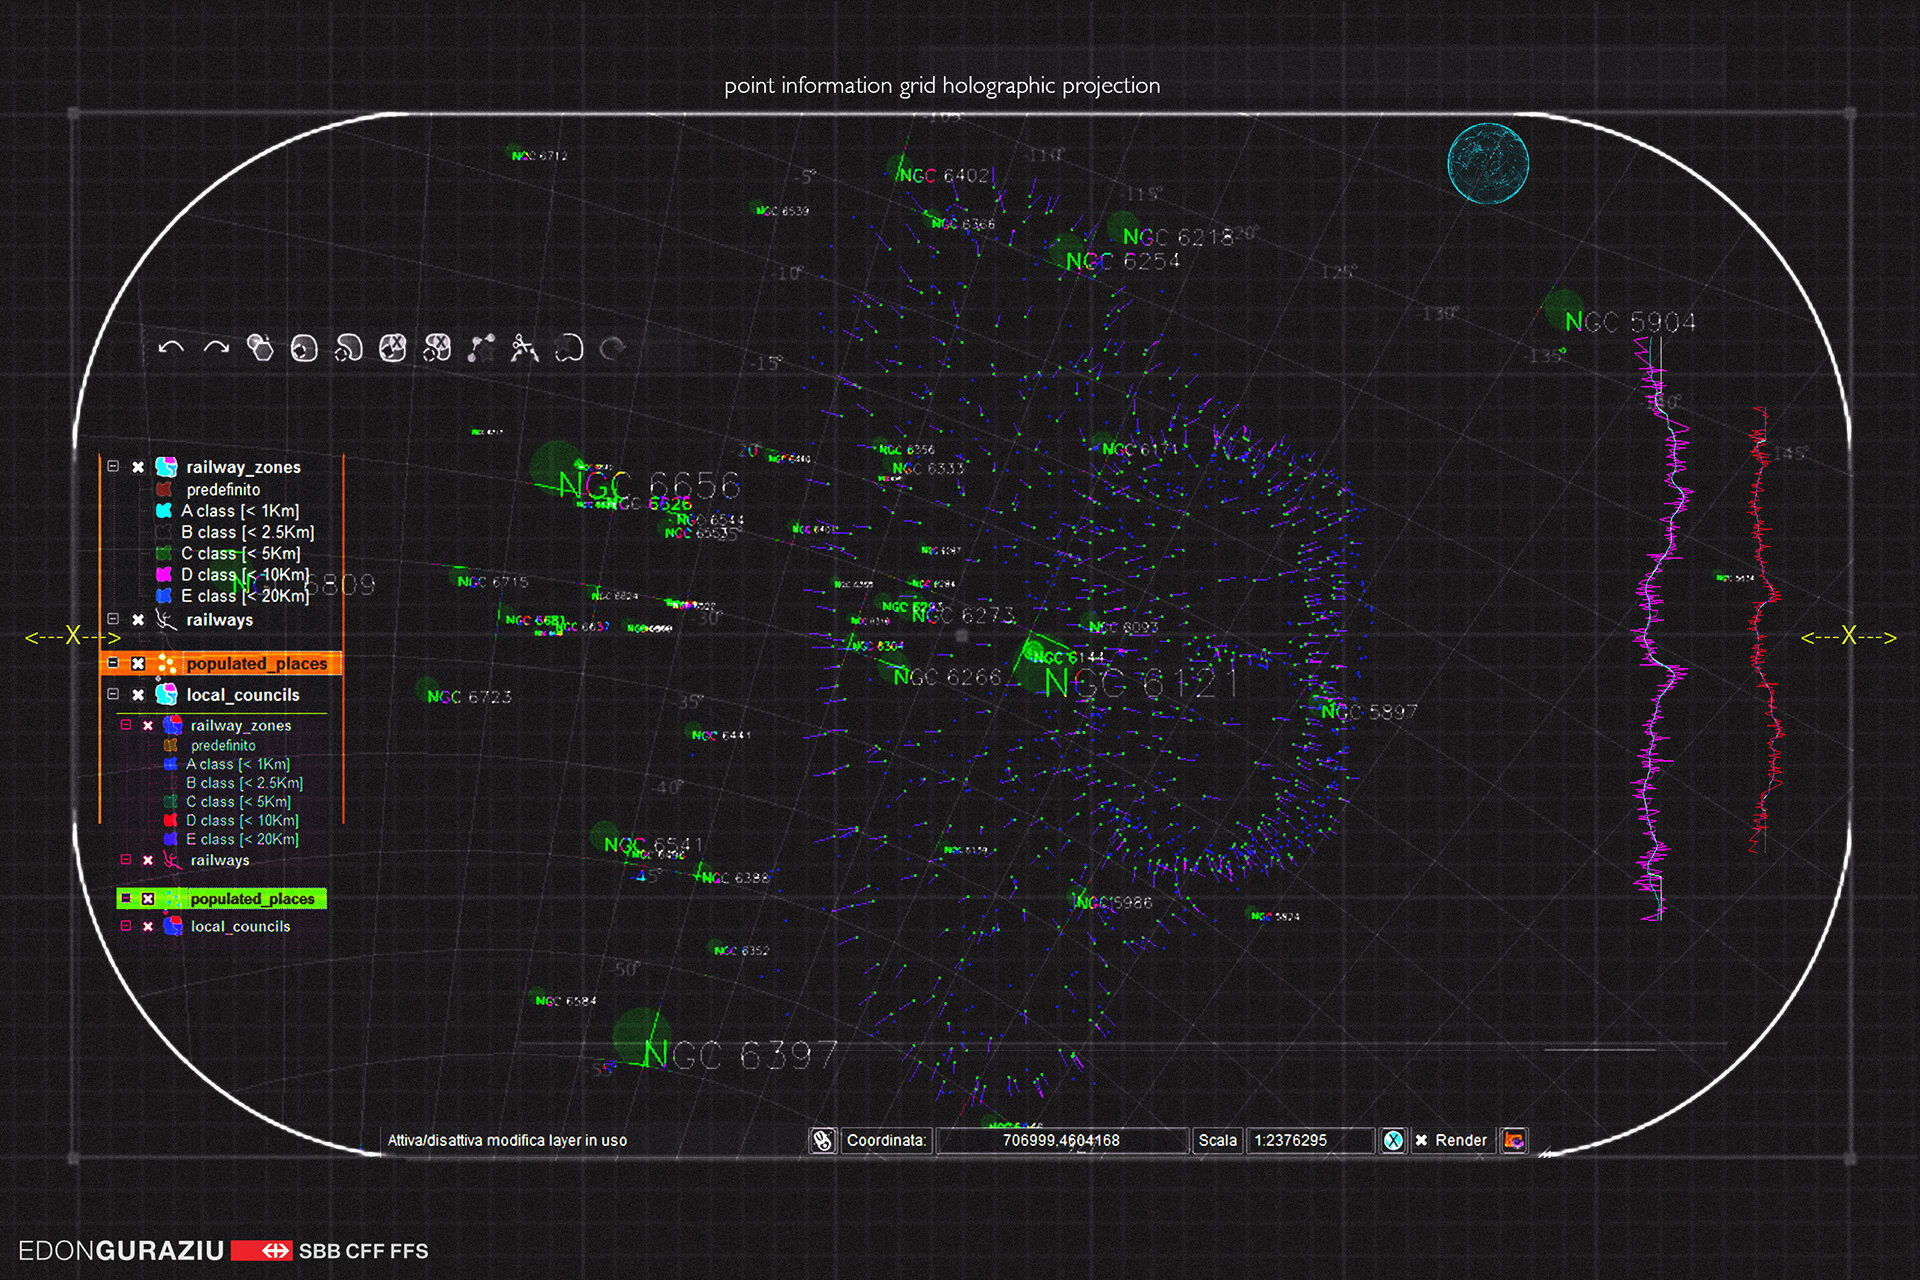Toggle visibility of upper local_councils layer

coord(138,695)
